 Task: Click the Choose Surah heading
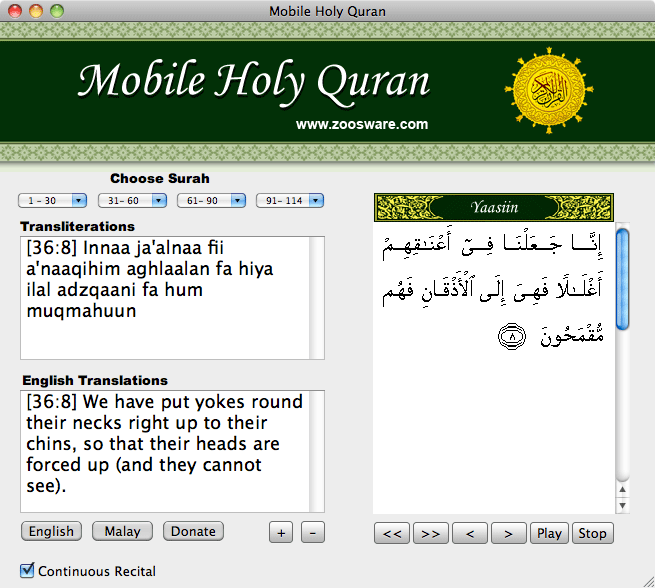coord(160,179)
